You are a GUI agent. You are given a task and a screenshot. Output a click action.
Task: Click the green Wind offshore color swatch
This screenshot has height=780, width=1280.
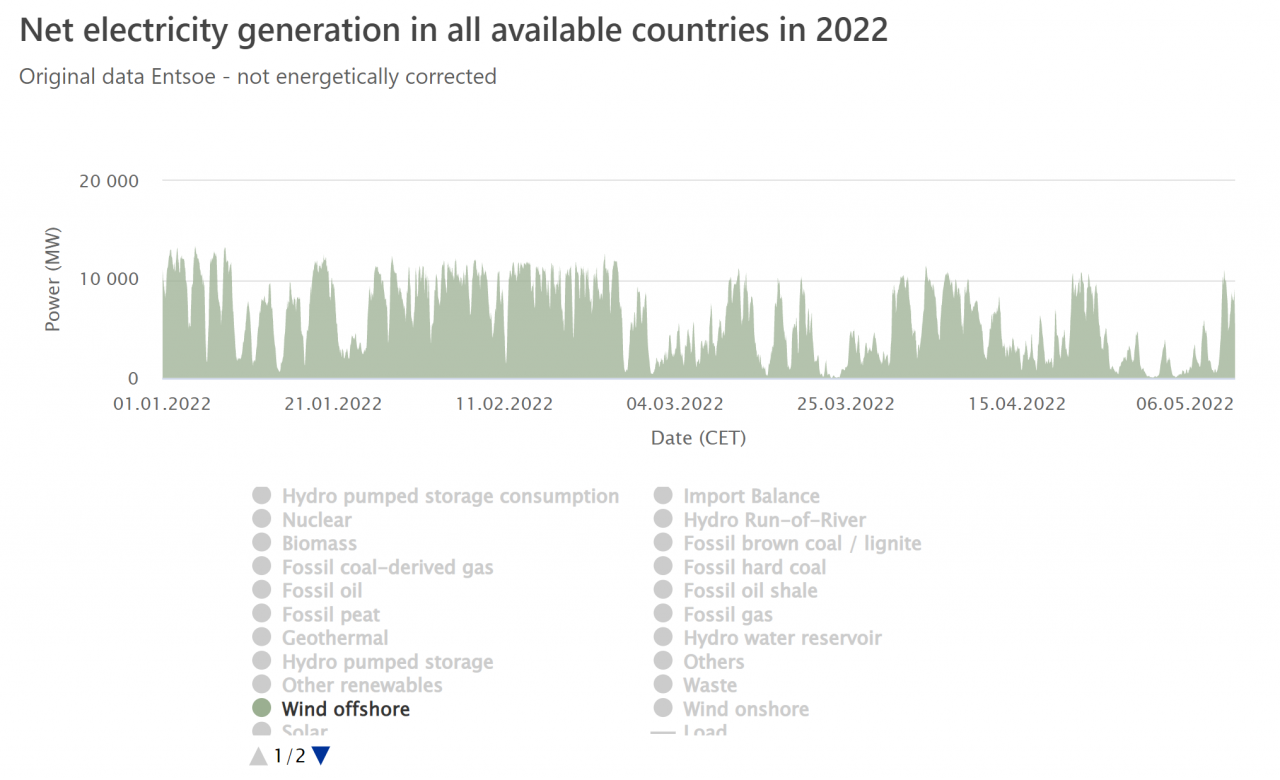(262, 708)
